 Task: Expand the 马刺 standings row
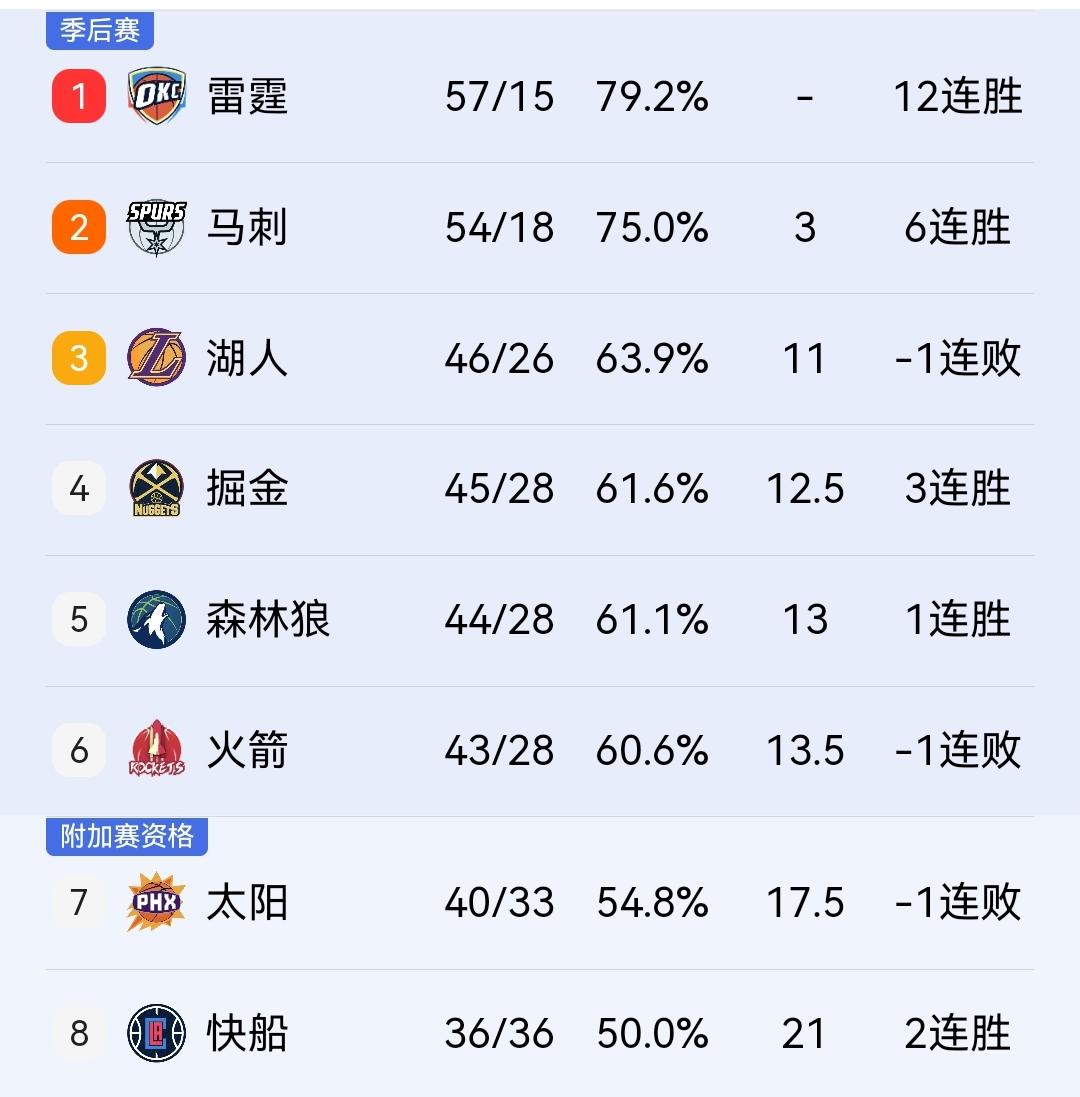(x=540, y=228)
